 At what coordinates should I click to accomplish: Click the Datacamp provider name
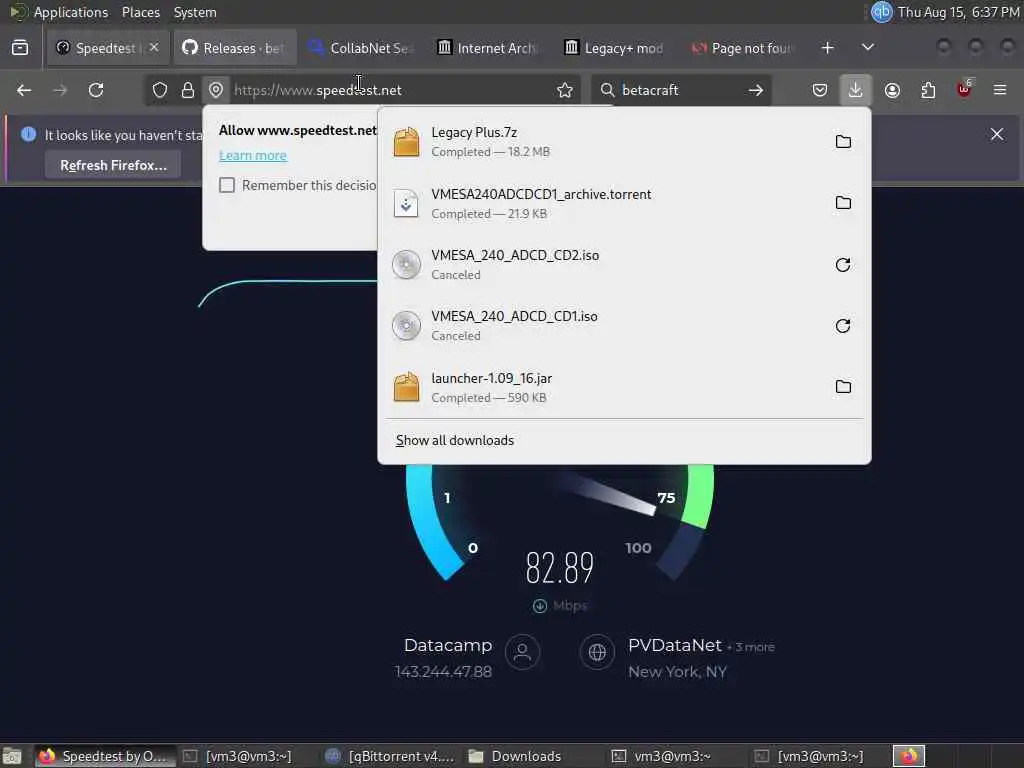[x=448, y=645]
